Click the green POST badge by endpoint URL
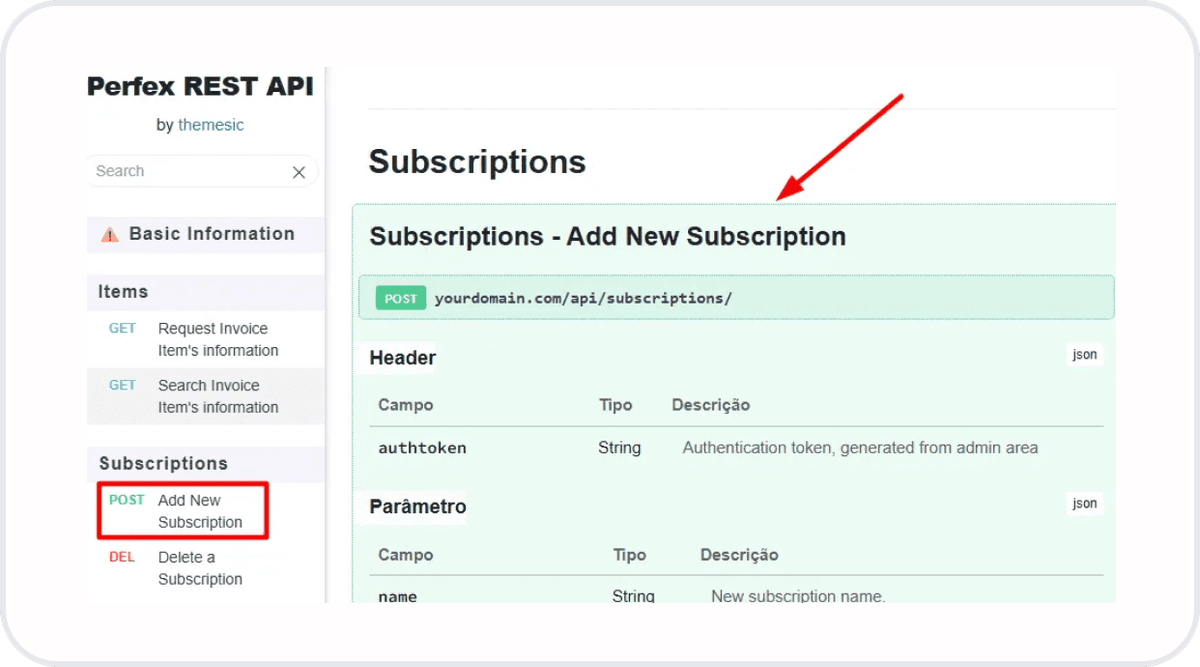Image resolution: width=1200 pixels, height=667 pixels. (x=401, y=298)
